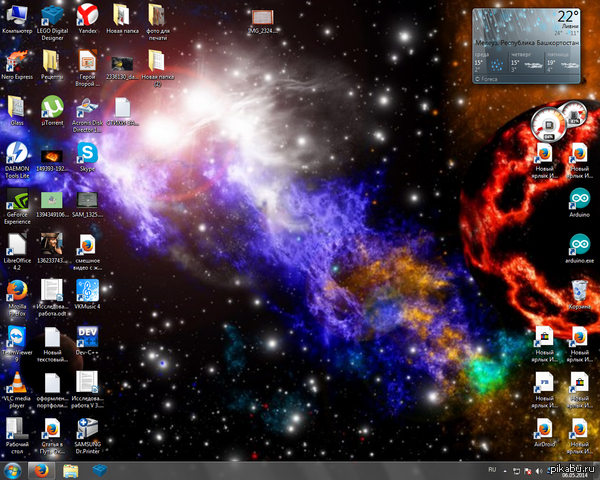This screenshot has height=480, width=600.
Task: Start µTorrent from its desktop icon
Action: click(x=51, y=107)
